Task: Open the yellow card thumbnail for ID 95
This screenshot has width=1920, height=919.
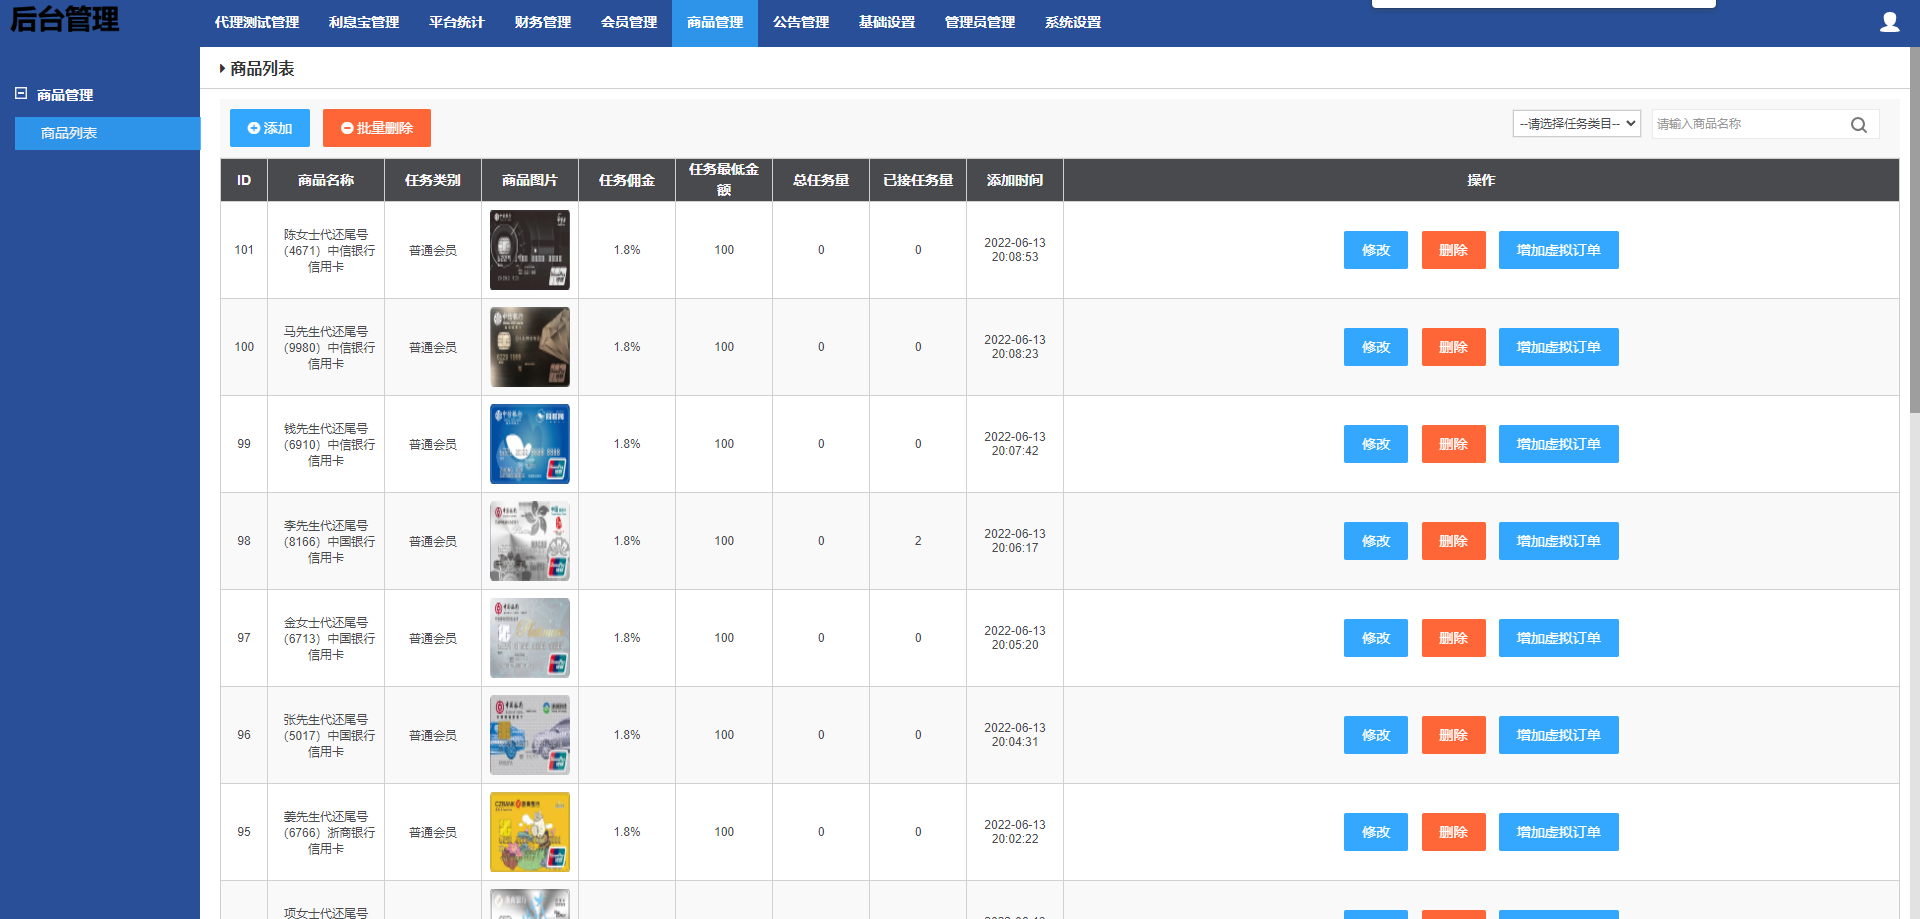Action: (x=530, y=832)
